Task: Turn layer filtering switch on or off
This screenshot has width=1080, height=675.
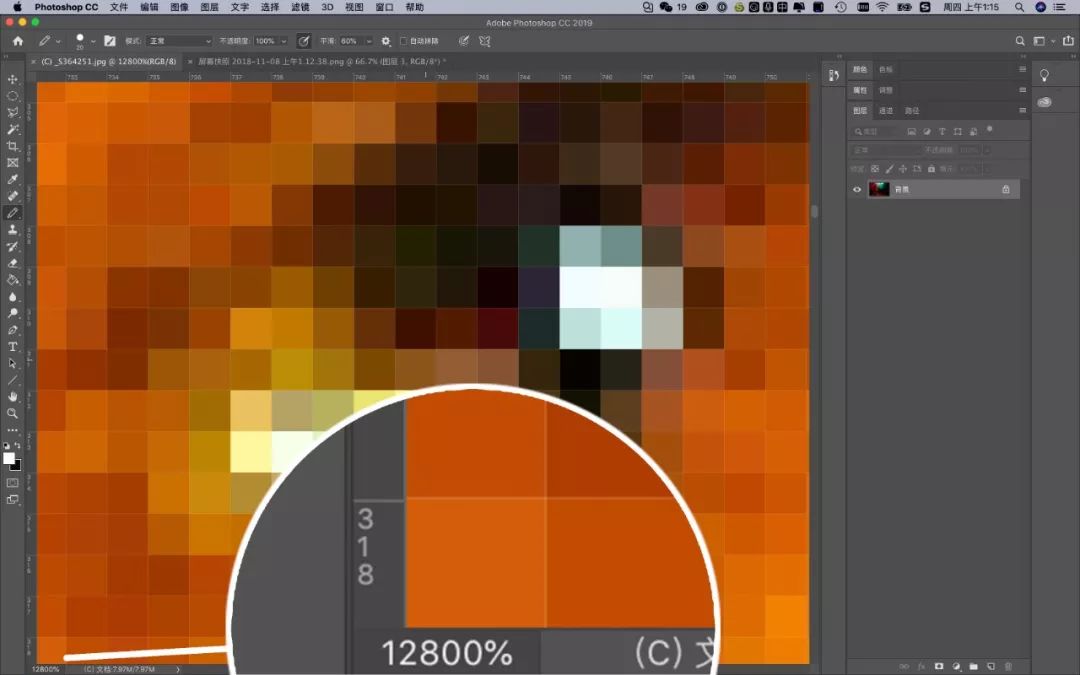Action: [x=990, y=129]
